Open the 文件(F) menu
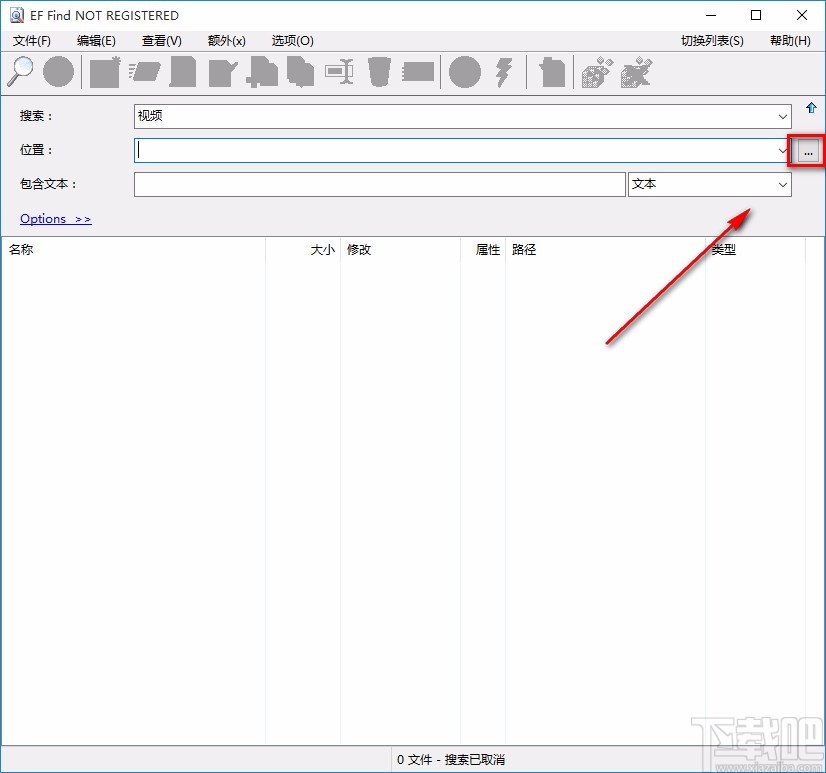The width and height of the screenshot is (826, 773). [x=32, y=41]
